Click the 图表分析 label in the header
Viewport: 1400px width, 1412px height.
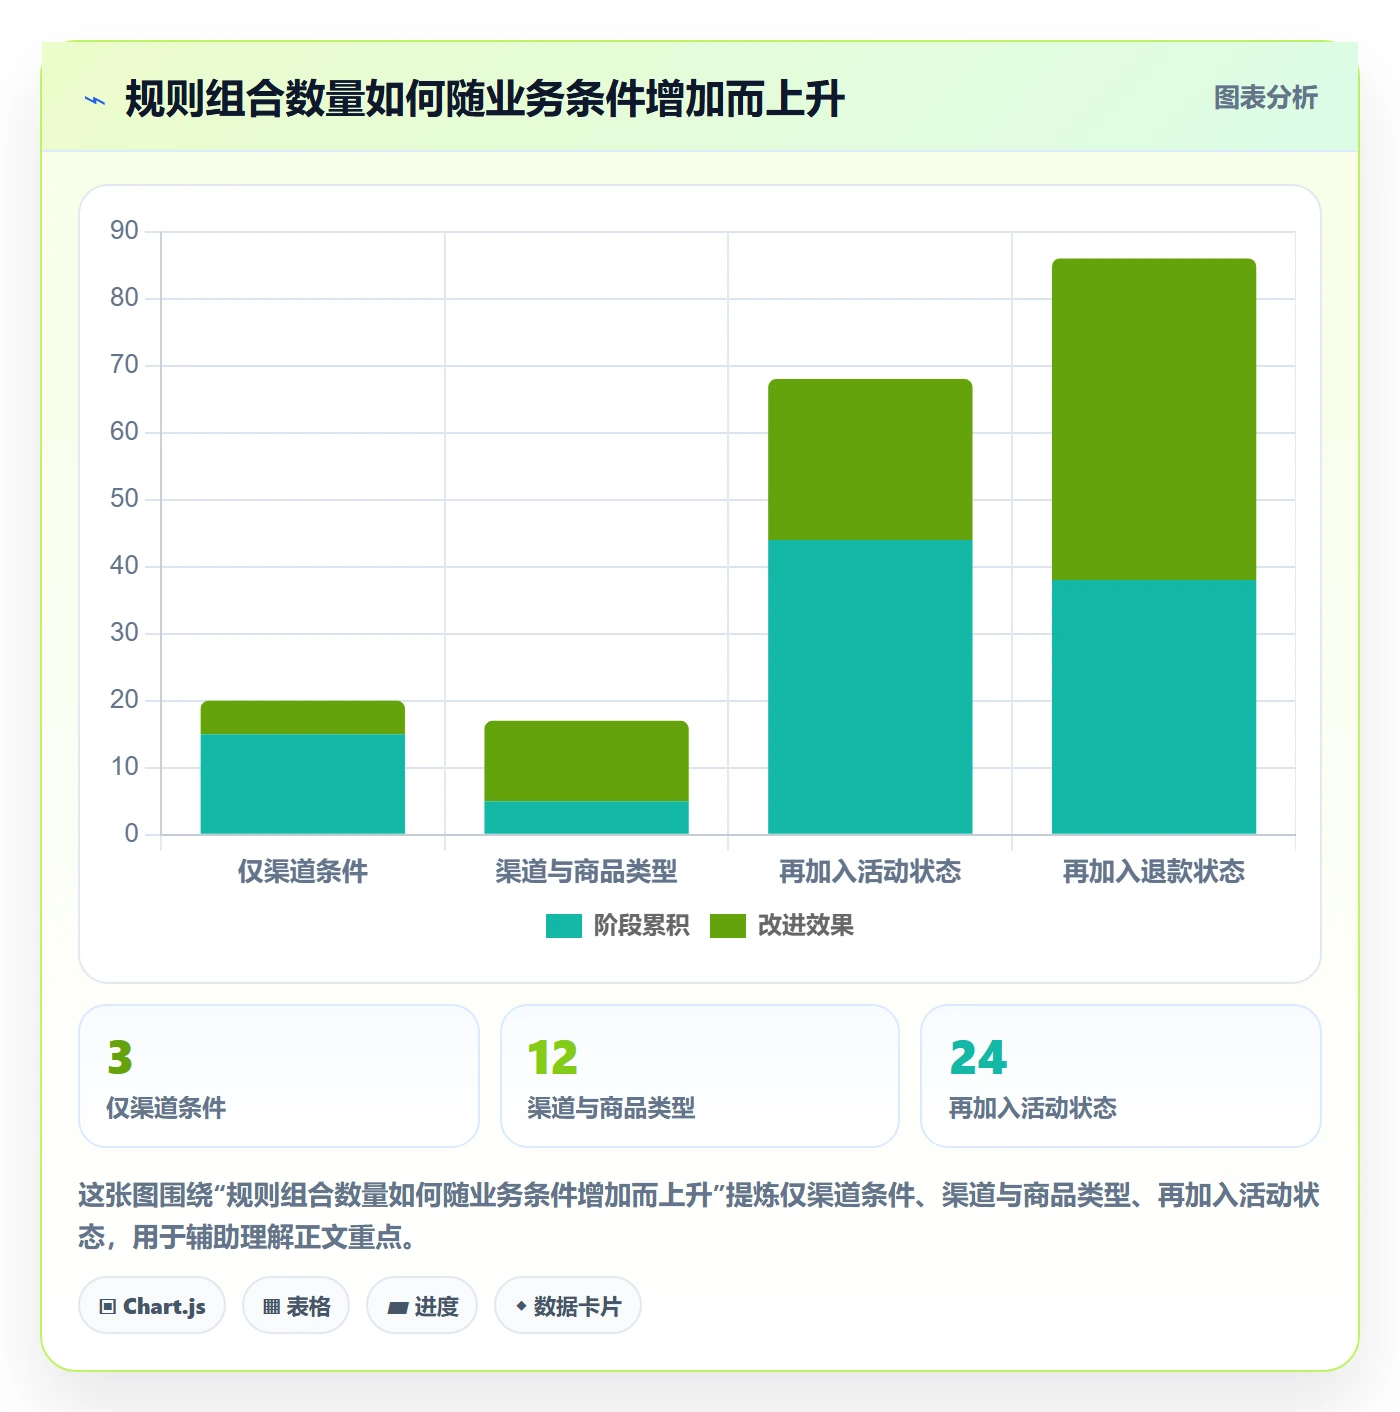click(1265, 98)
